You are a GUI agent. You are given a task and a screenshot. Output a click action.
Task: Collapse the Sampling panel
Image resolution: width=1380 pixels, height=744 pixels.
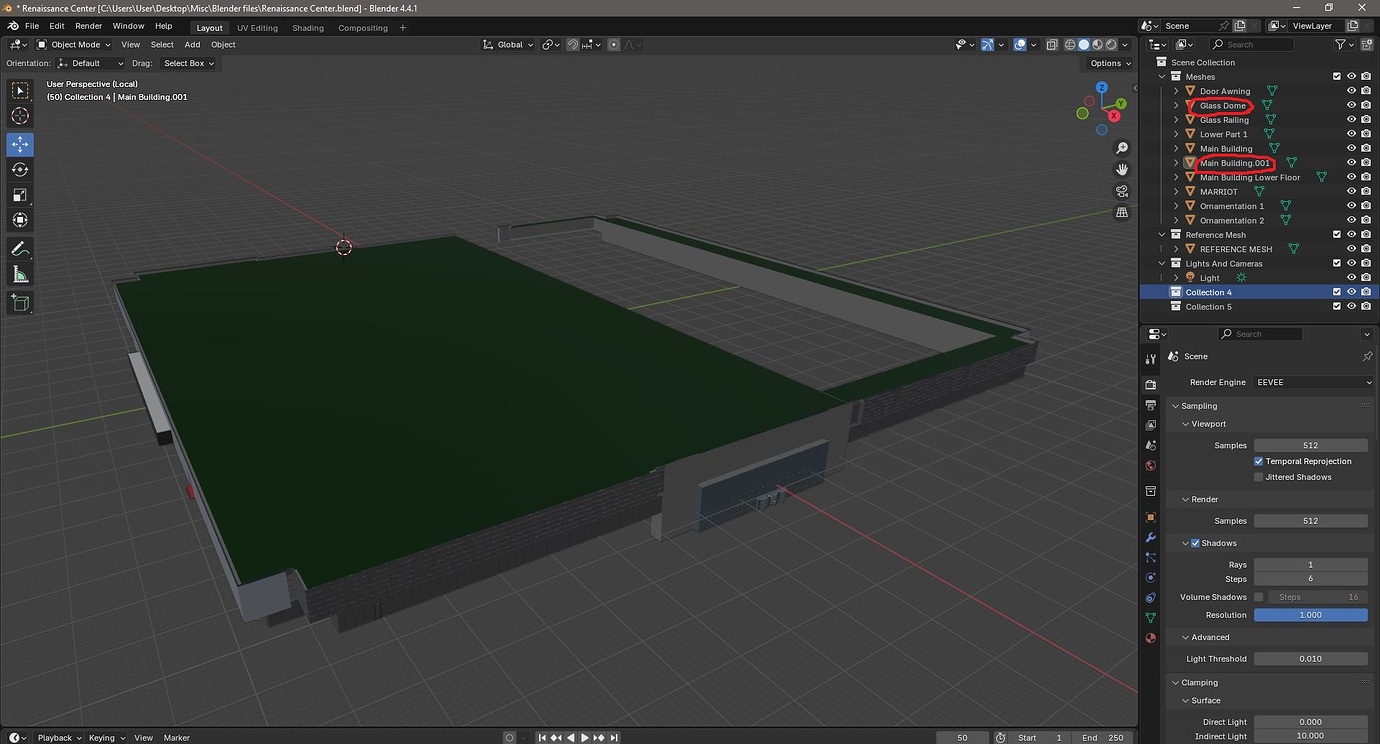pyautogui.click(x=1199, y=406)
